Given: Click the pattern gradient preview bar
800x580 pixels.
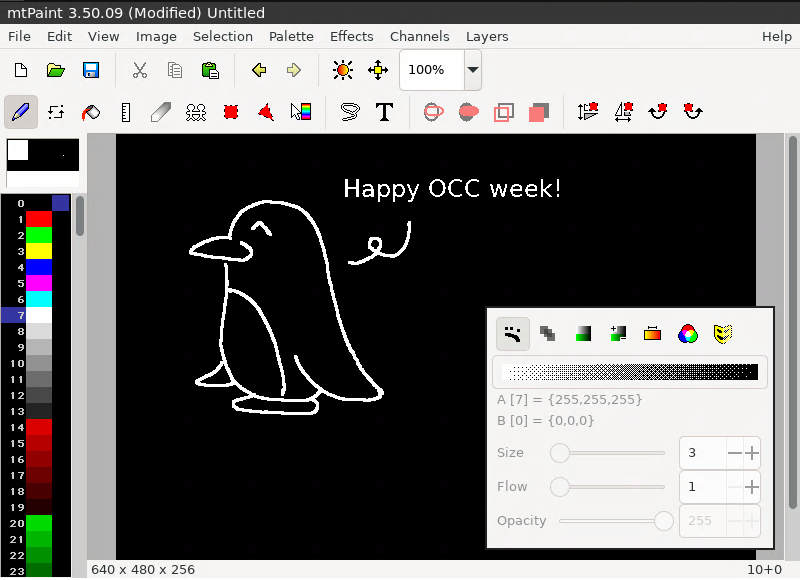Looking at the screenshot, I should (630, 372).
